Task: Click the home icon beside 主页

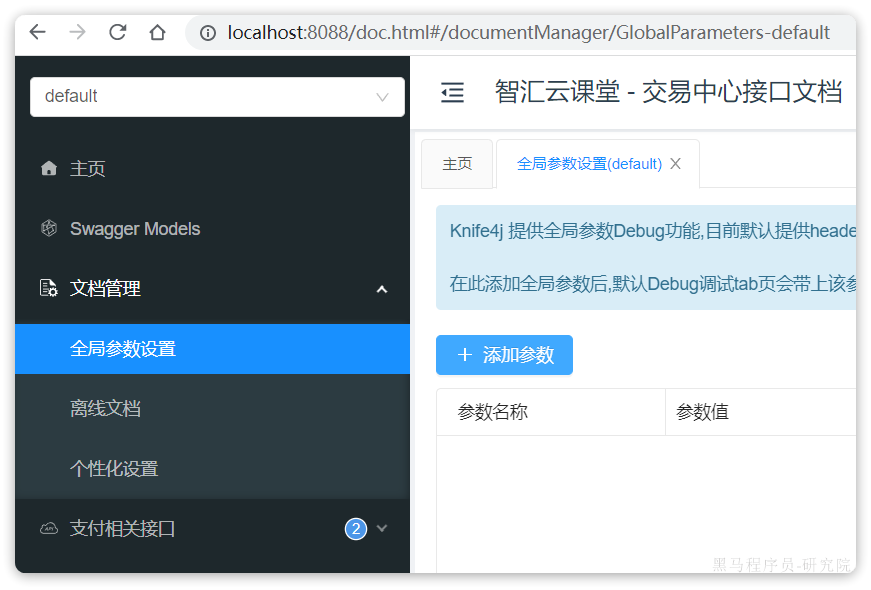Action: (49, 168)
